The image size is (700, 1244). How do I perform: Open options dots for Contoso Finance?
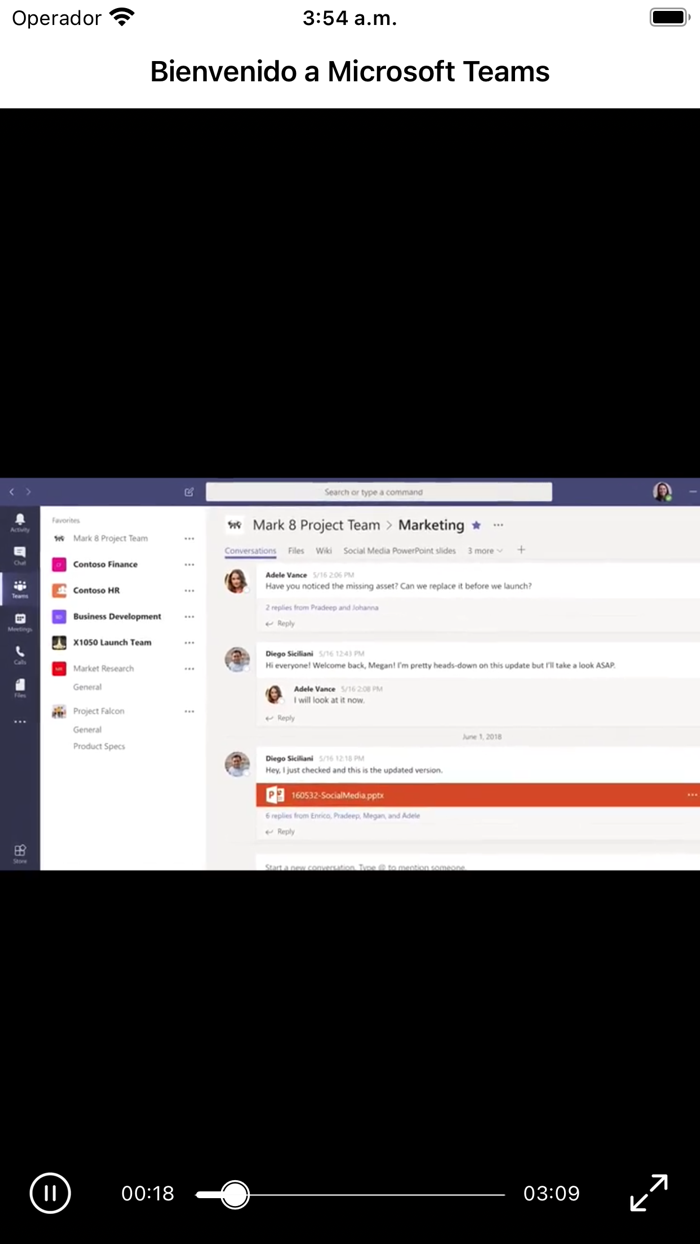pos(189,564)
